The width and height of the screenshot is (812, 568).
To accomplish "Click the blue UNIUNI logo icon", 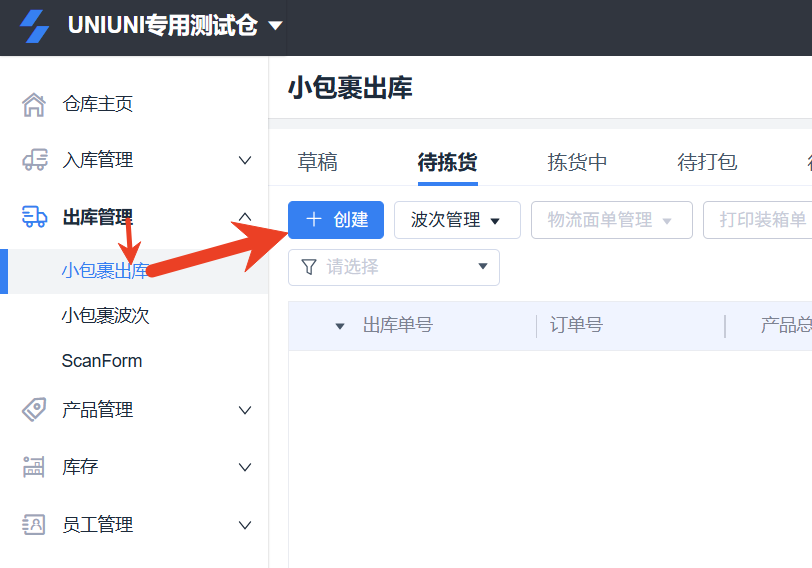I will (x=35, y=26).
